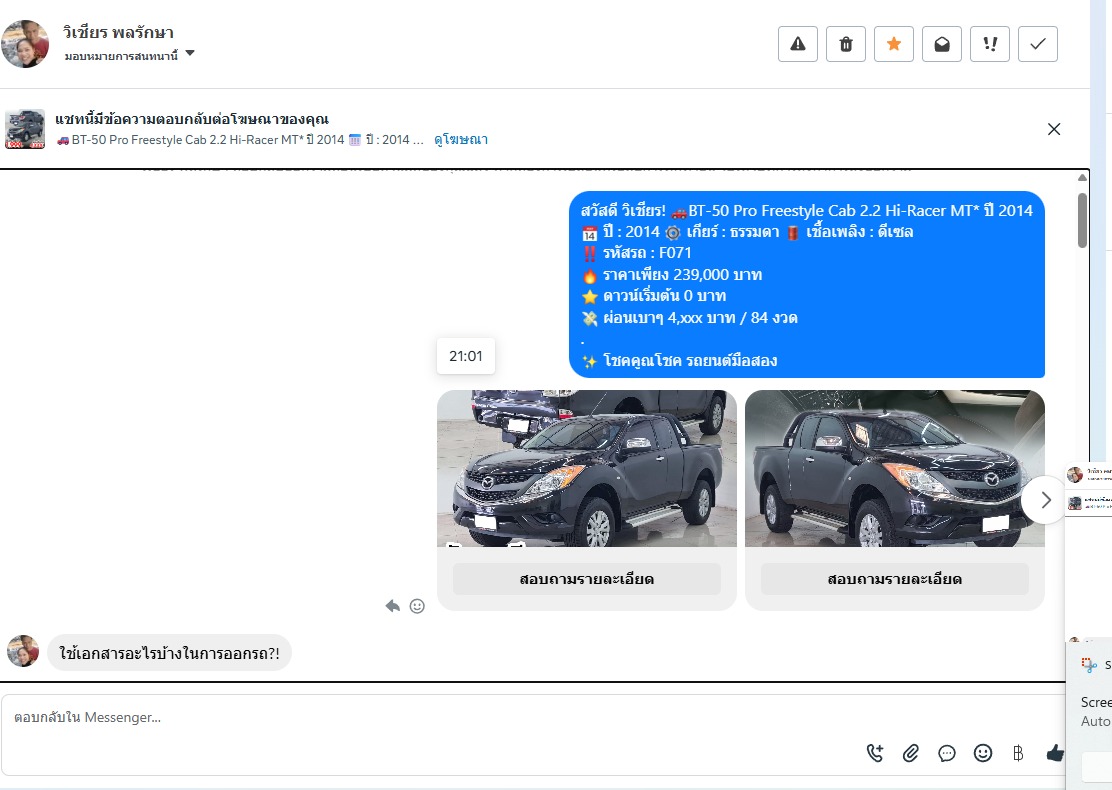Screen dimensions: 1112x790
Task: Show next carousel card with right chevron
Action: [1045, 500]
